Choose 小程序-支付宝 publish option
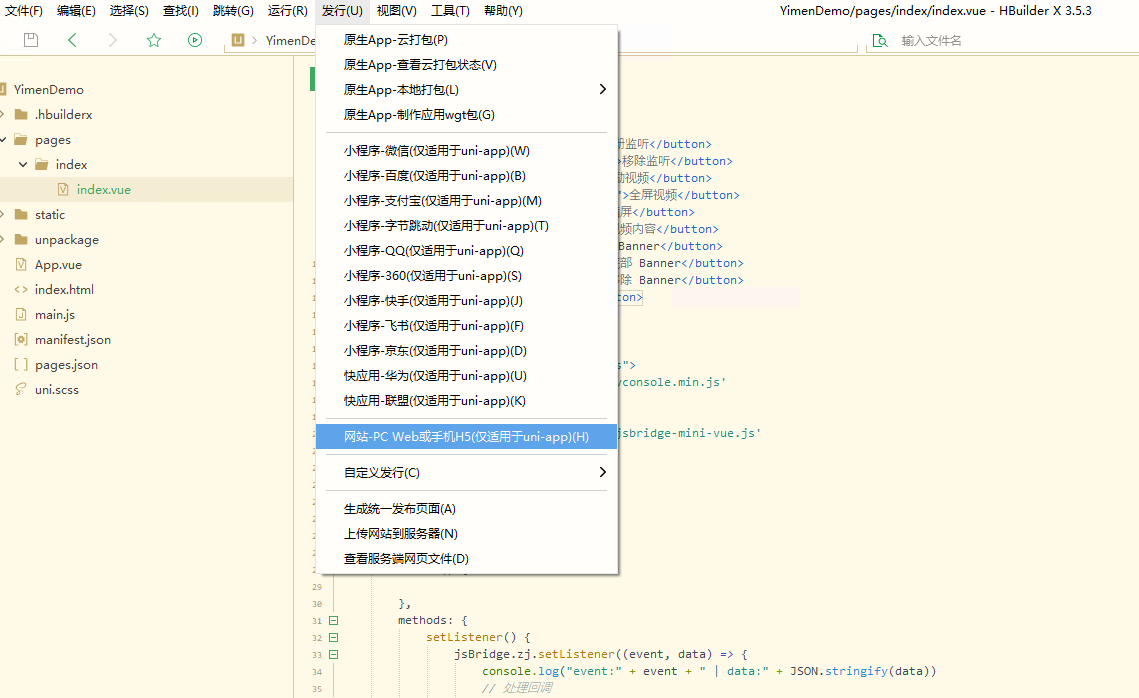 pos(466,200)
